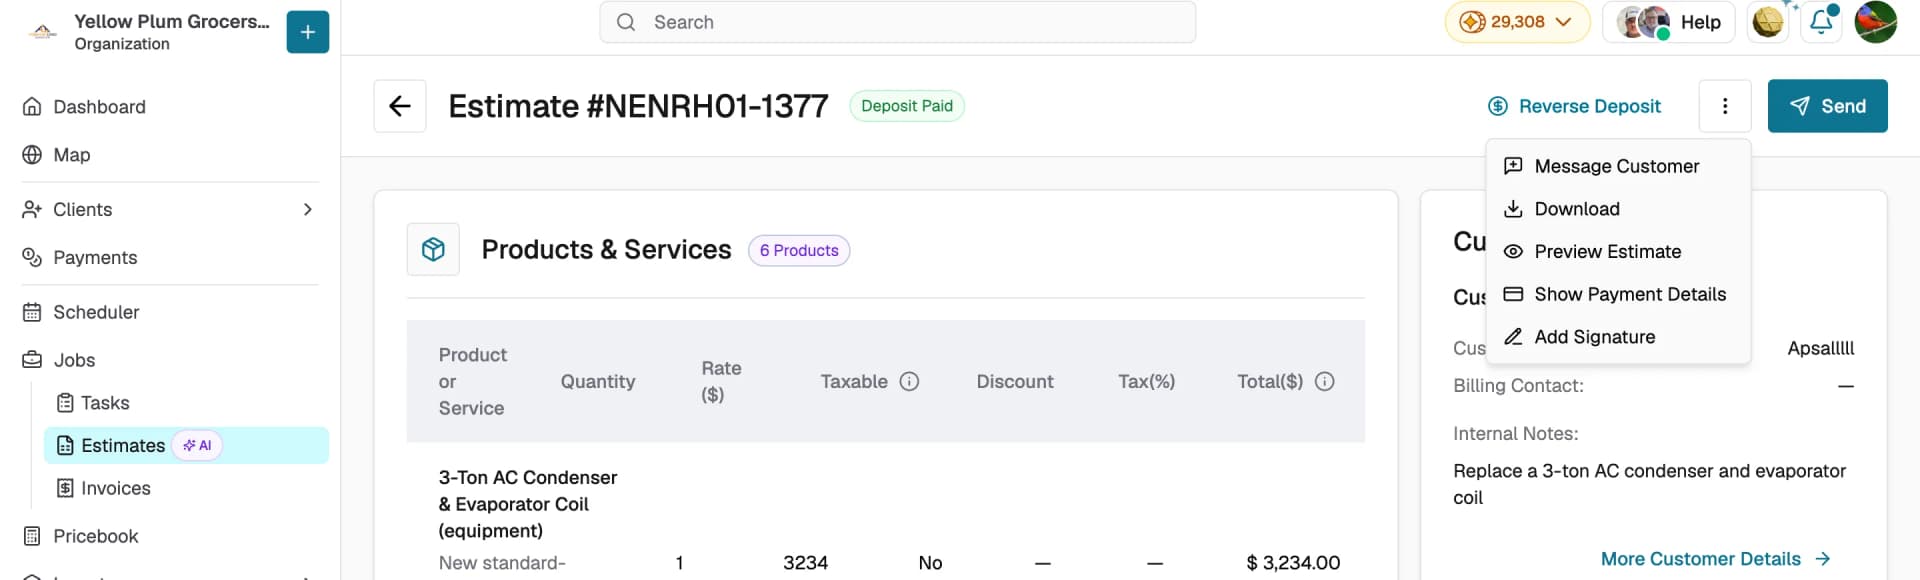Go to Payments in the sidebar

point(95,257)
